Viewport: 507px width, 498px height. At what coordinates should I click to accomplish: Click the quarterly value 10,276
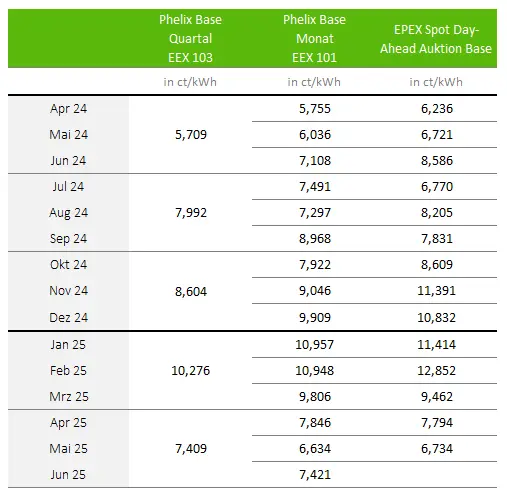click(191, 371)
